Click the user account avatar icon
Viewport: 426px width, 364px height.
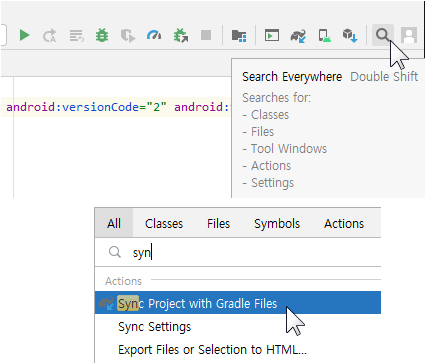409,35
